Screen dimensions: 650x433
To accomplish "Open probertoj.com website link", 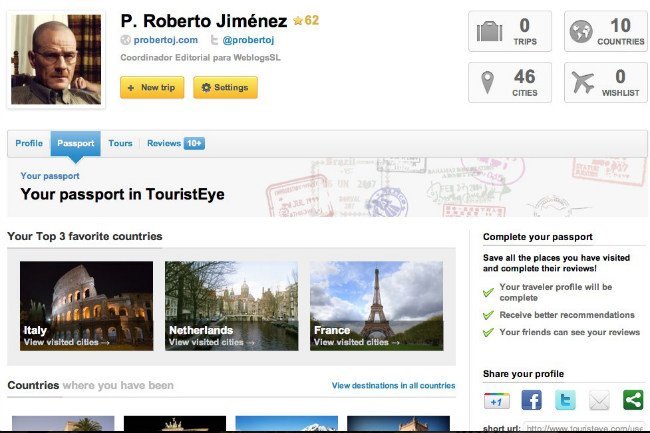I will click(x=165, y=40).
